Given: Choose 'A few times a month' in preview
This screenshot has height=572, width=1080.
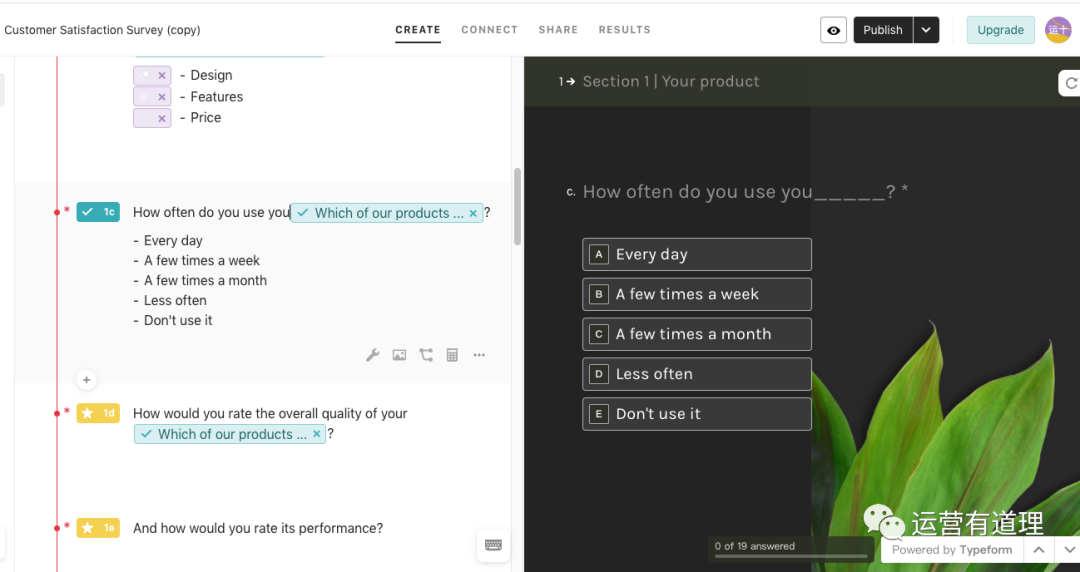Looking at the screenshot, I should [697, 334].
